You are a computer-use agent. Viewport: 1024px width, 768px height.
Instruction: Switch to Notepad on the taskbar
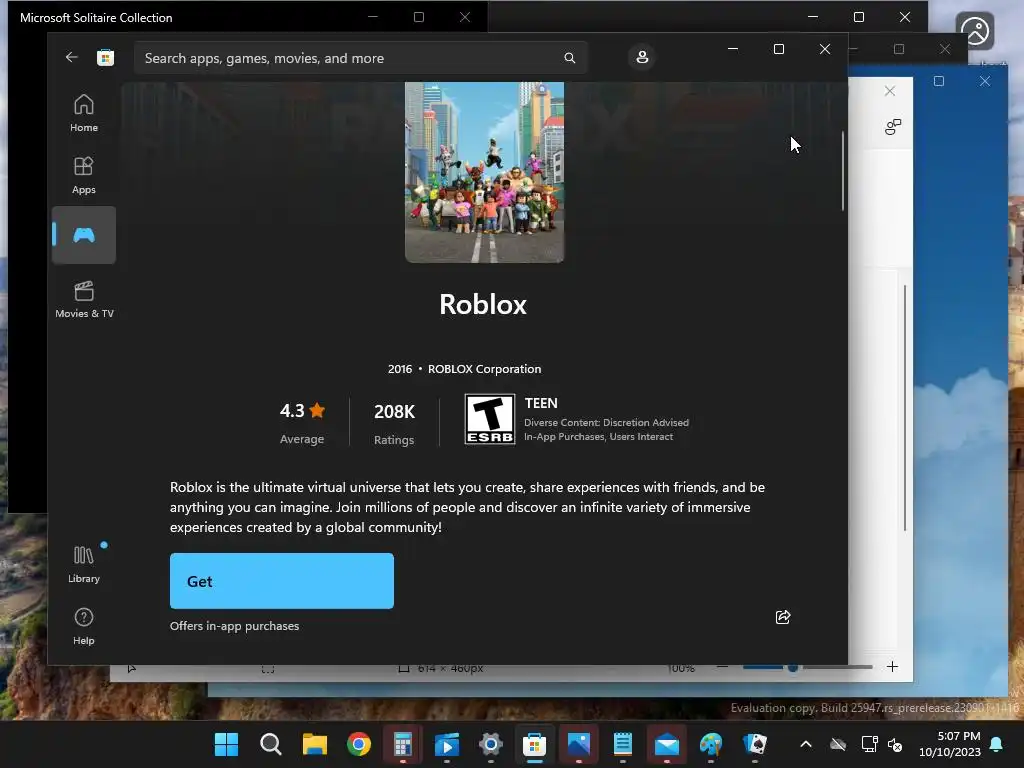point(622,744)
